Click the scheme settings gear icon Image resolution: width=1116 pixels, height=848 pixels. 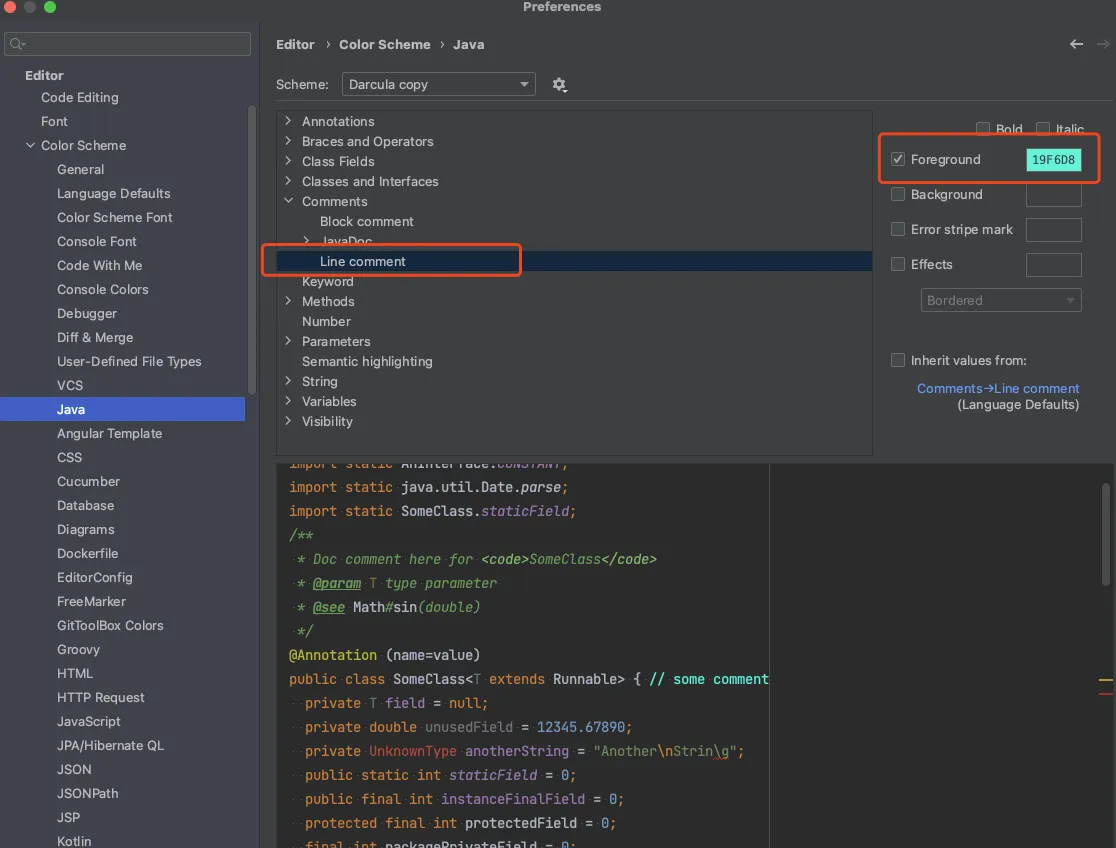(x=559, y=85)
